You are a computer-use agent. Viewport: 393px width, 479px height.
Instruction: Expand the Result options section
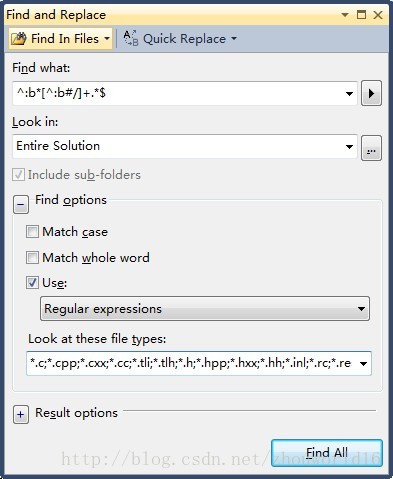click(21, 415)
